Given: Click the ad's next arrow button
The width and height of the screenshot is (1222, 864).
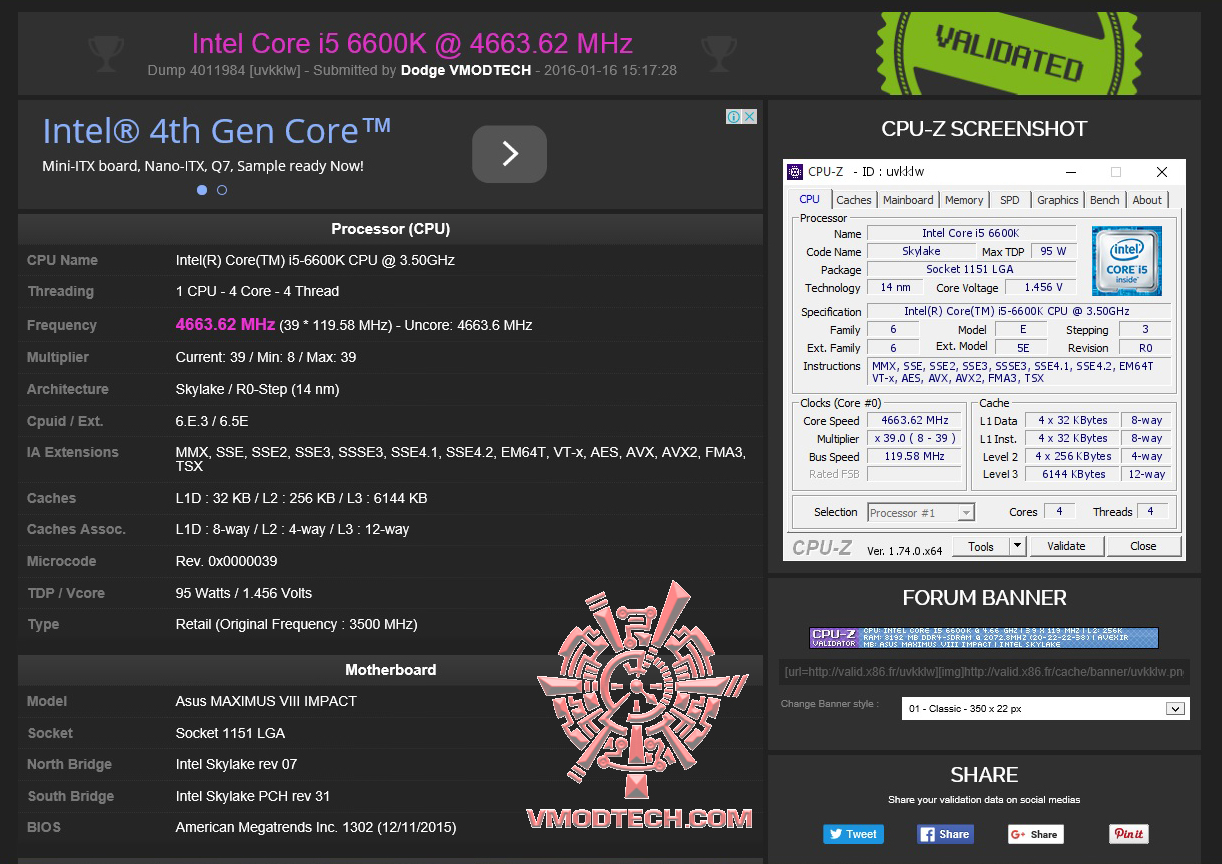Looking at the screenshot, I should pyautogui.click(x=509, y=154).
